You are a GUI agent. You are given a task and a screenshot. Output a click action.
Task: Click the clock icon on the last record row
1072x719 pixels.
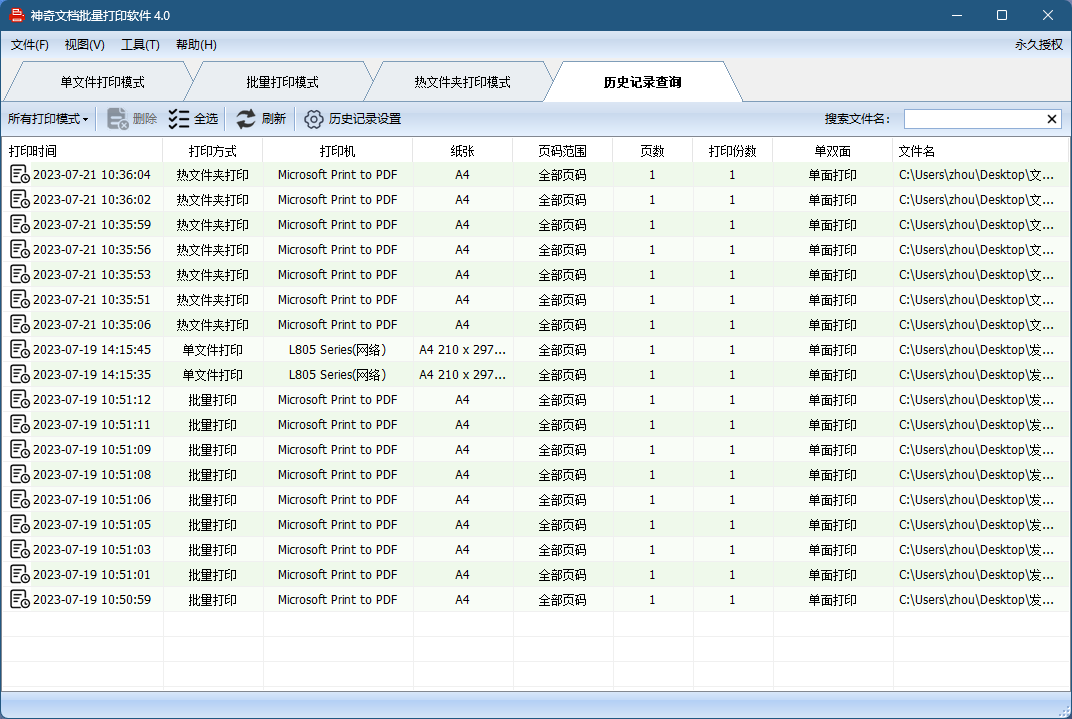click(20, 599)
